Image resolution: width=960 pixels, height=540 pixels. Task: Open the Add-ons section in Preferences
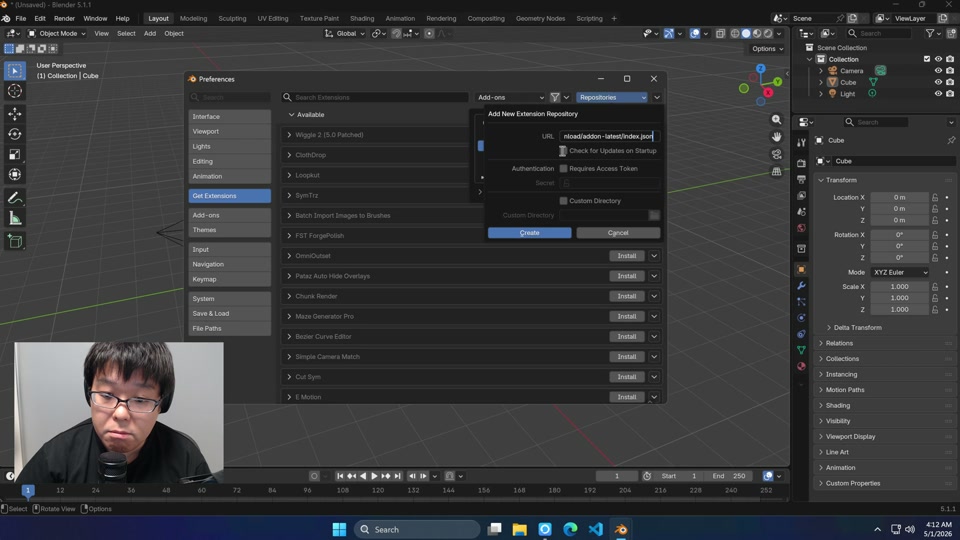coord(230,216)
